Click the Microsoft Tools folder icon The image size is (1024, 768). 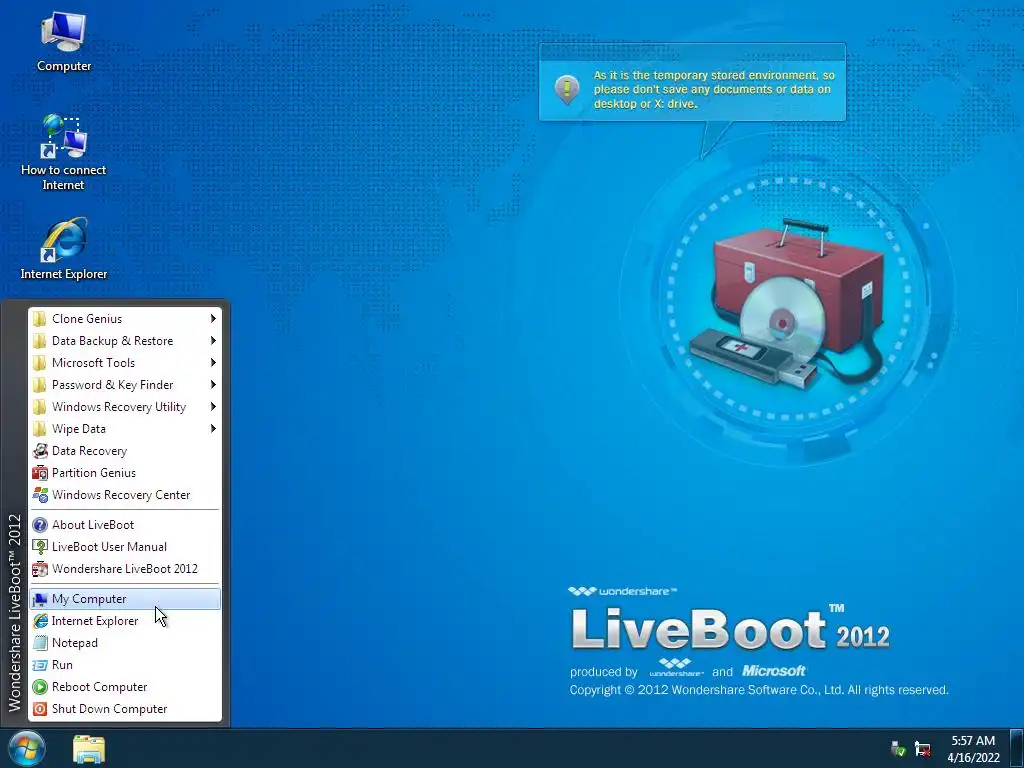point(40,363)
